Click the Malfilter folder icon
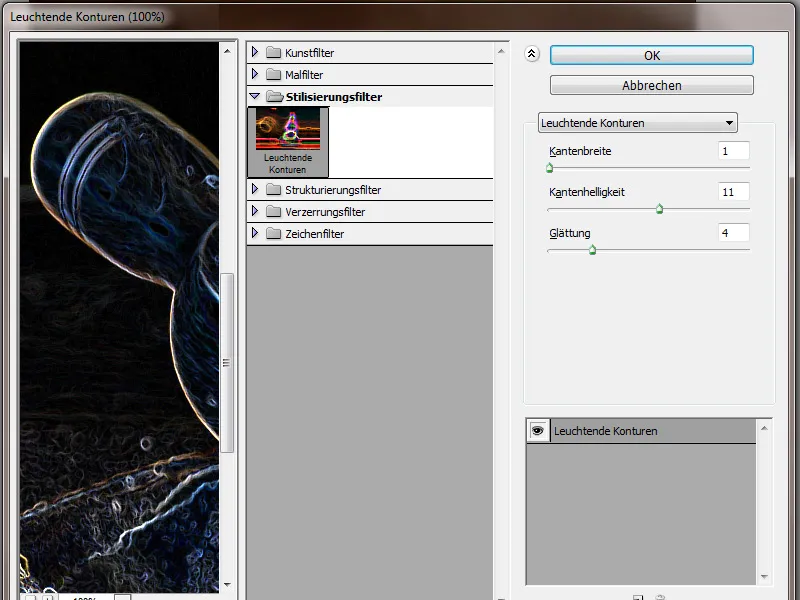The image size is (800, 600). click(273, 74)
